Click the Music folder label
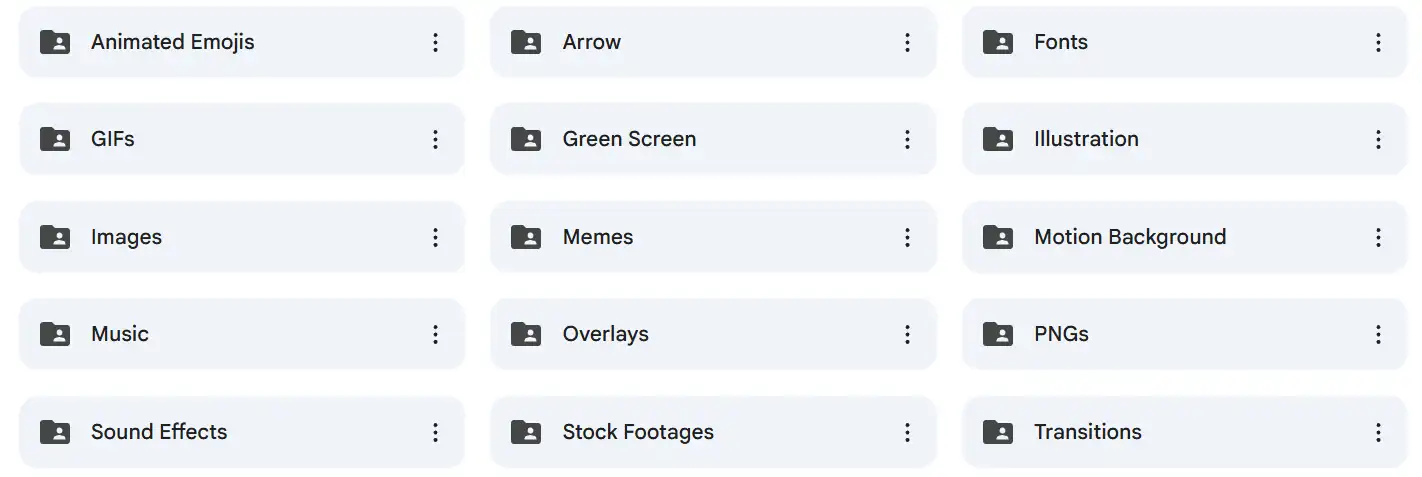 point(120,334)
